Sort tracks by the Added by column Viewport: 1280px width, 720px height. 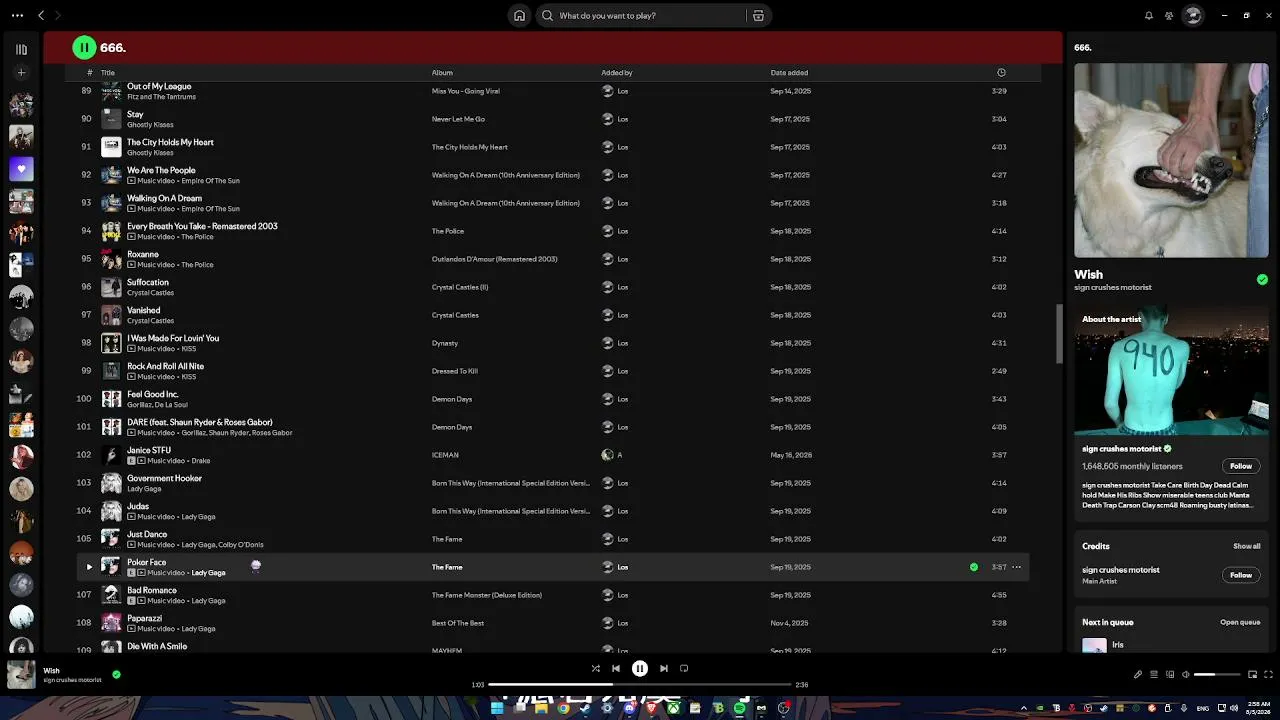[617, 73]
